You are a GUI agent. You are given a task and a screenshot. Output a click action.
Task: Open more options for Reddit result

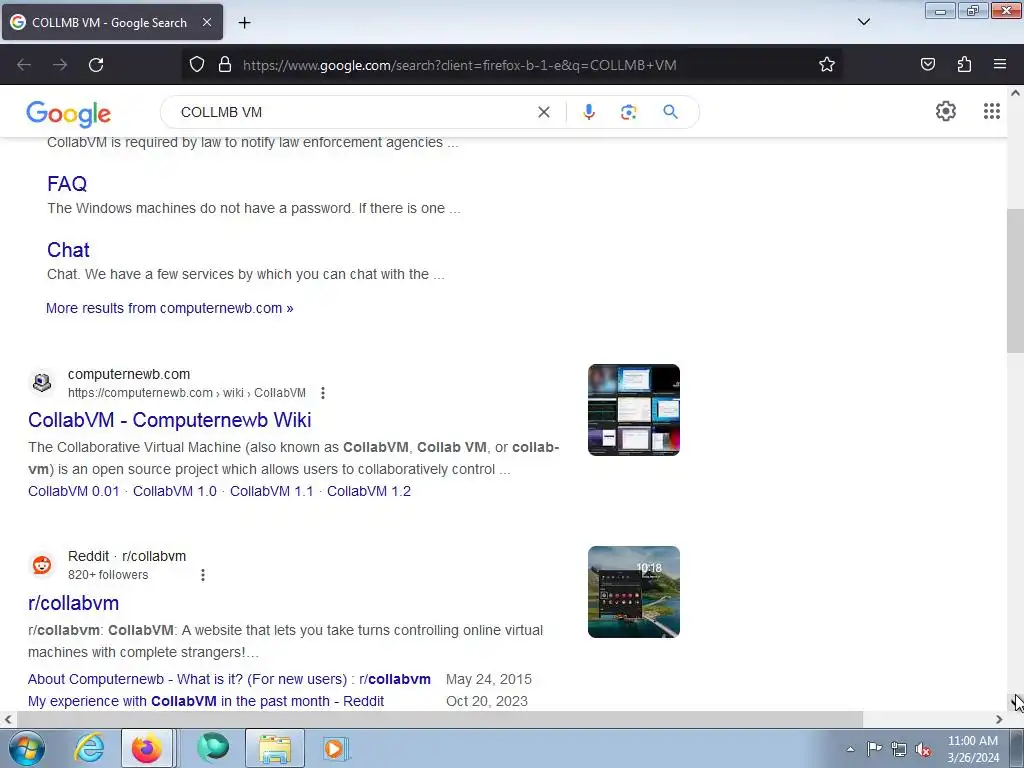click(x=202, y=575)
